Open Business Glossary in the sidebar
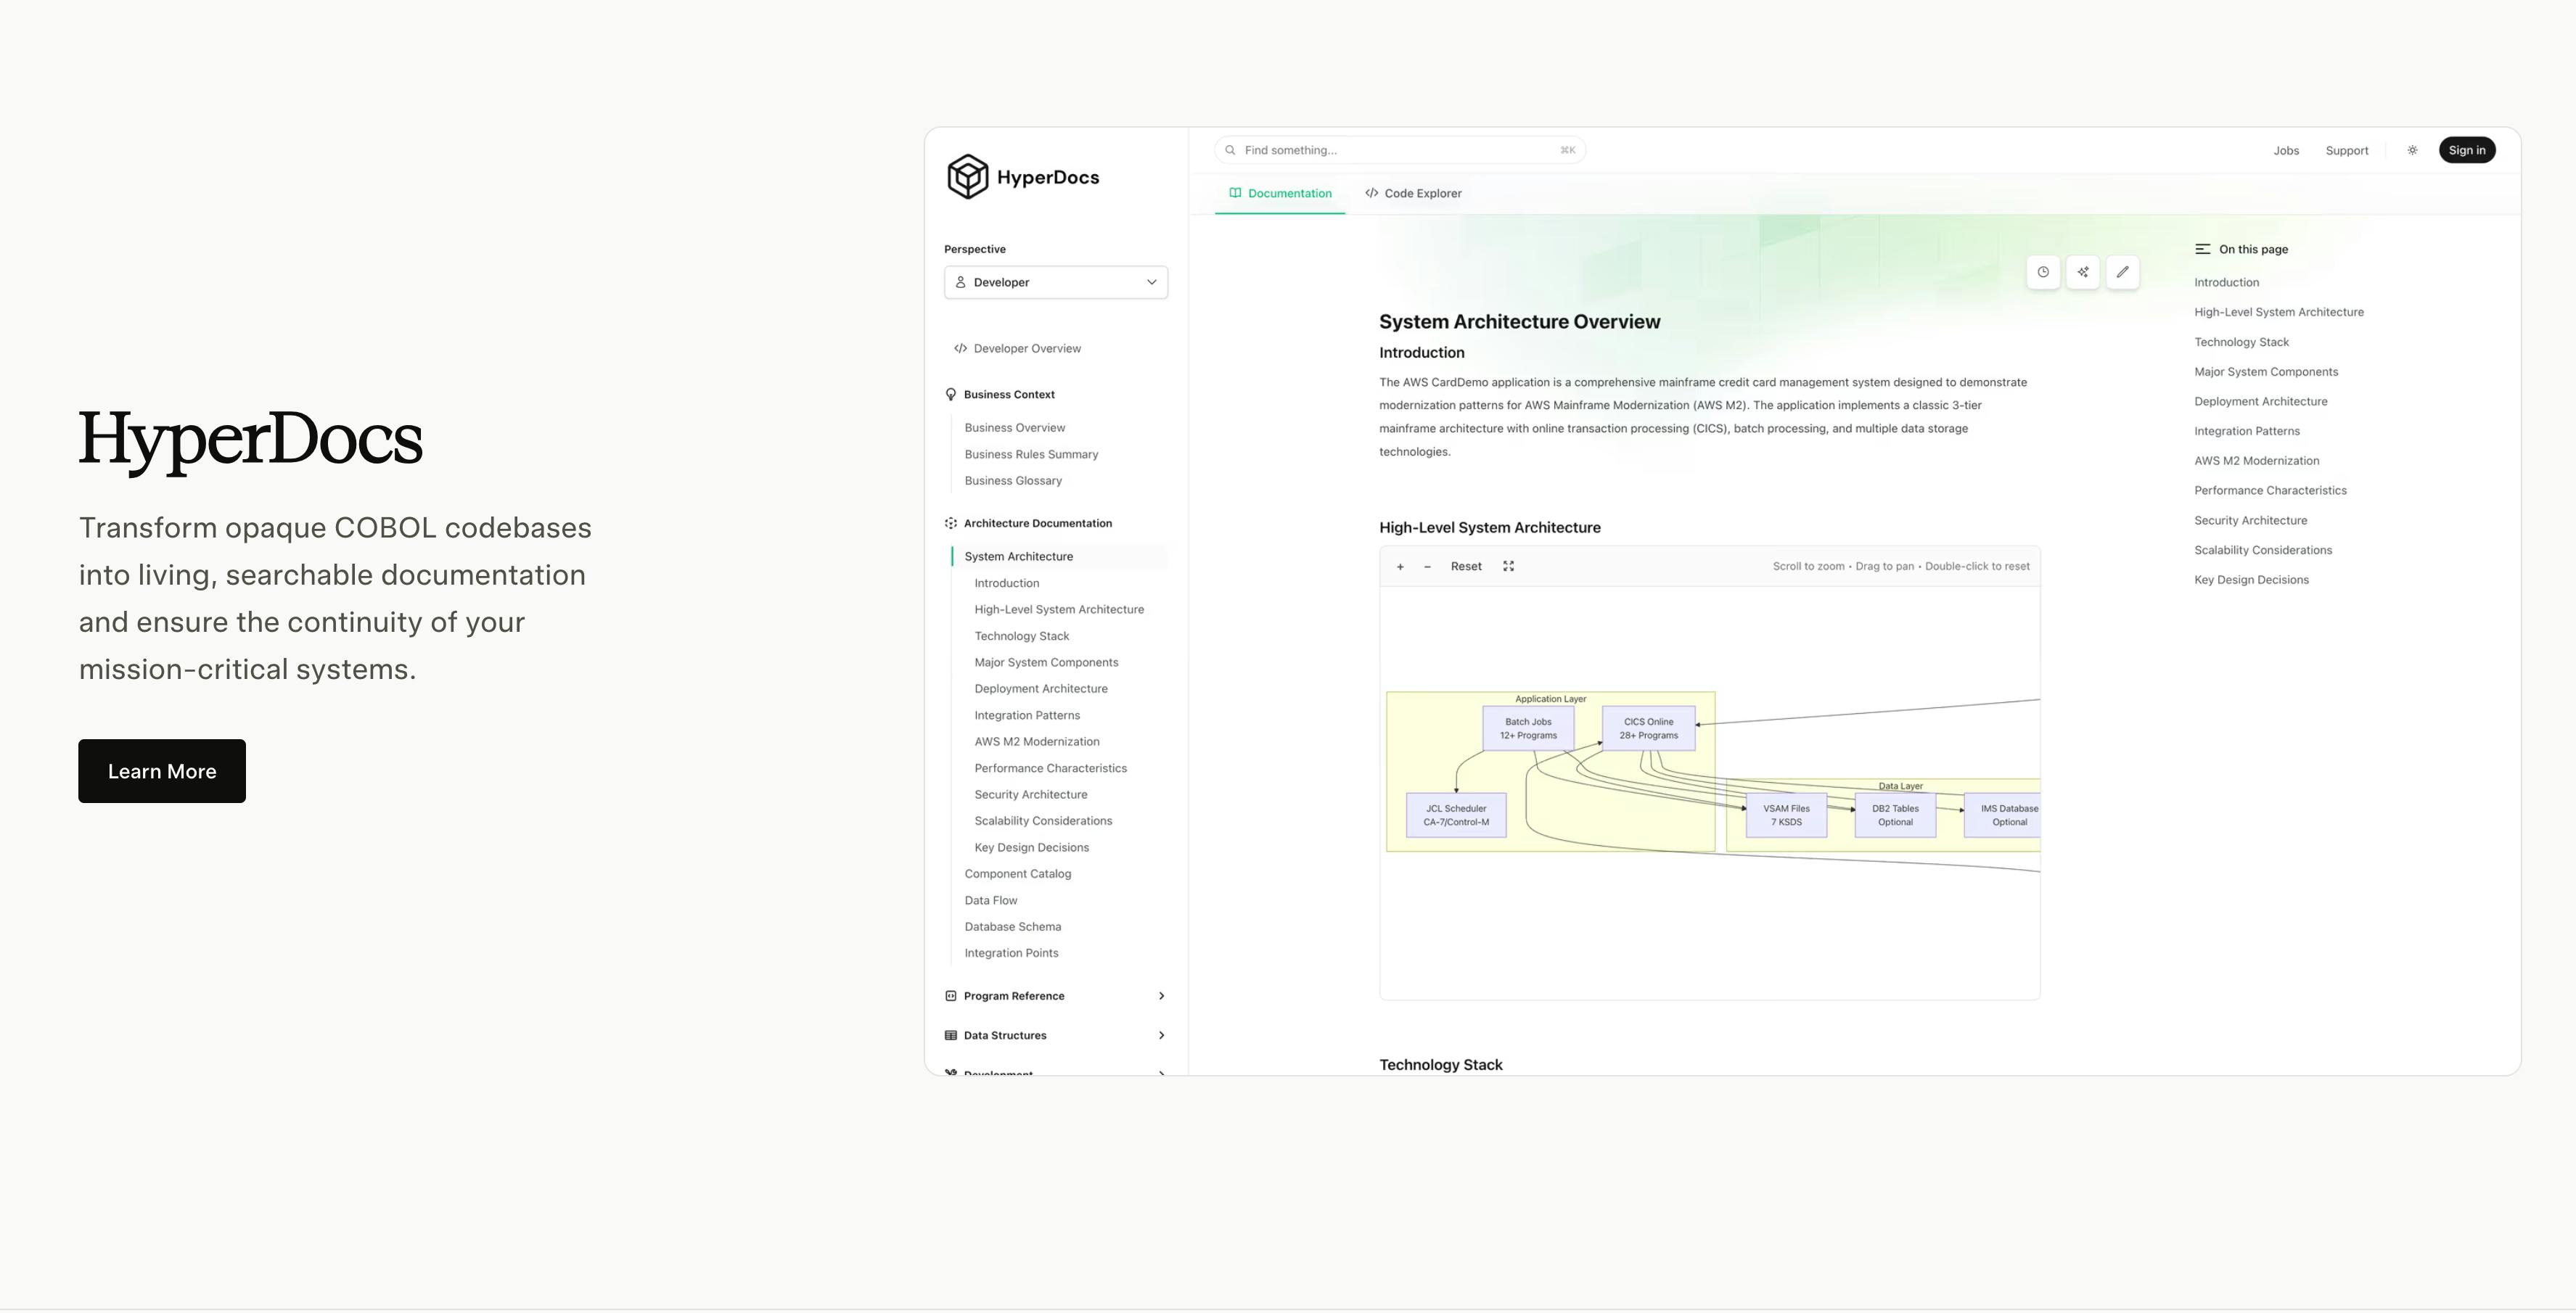Image resolution: width=2576 pixels, height=1313 pixels. 1013,481
